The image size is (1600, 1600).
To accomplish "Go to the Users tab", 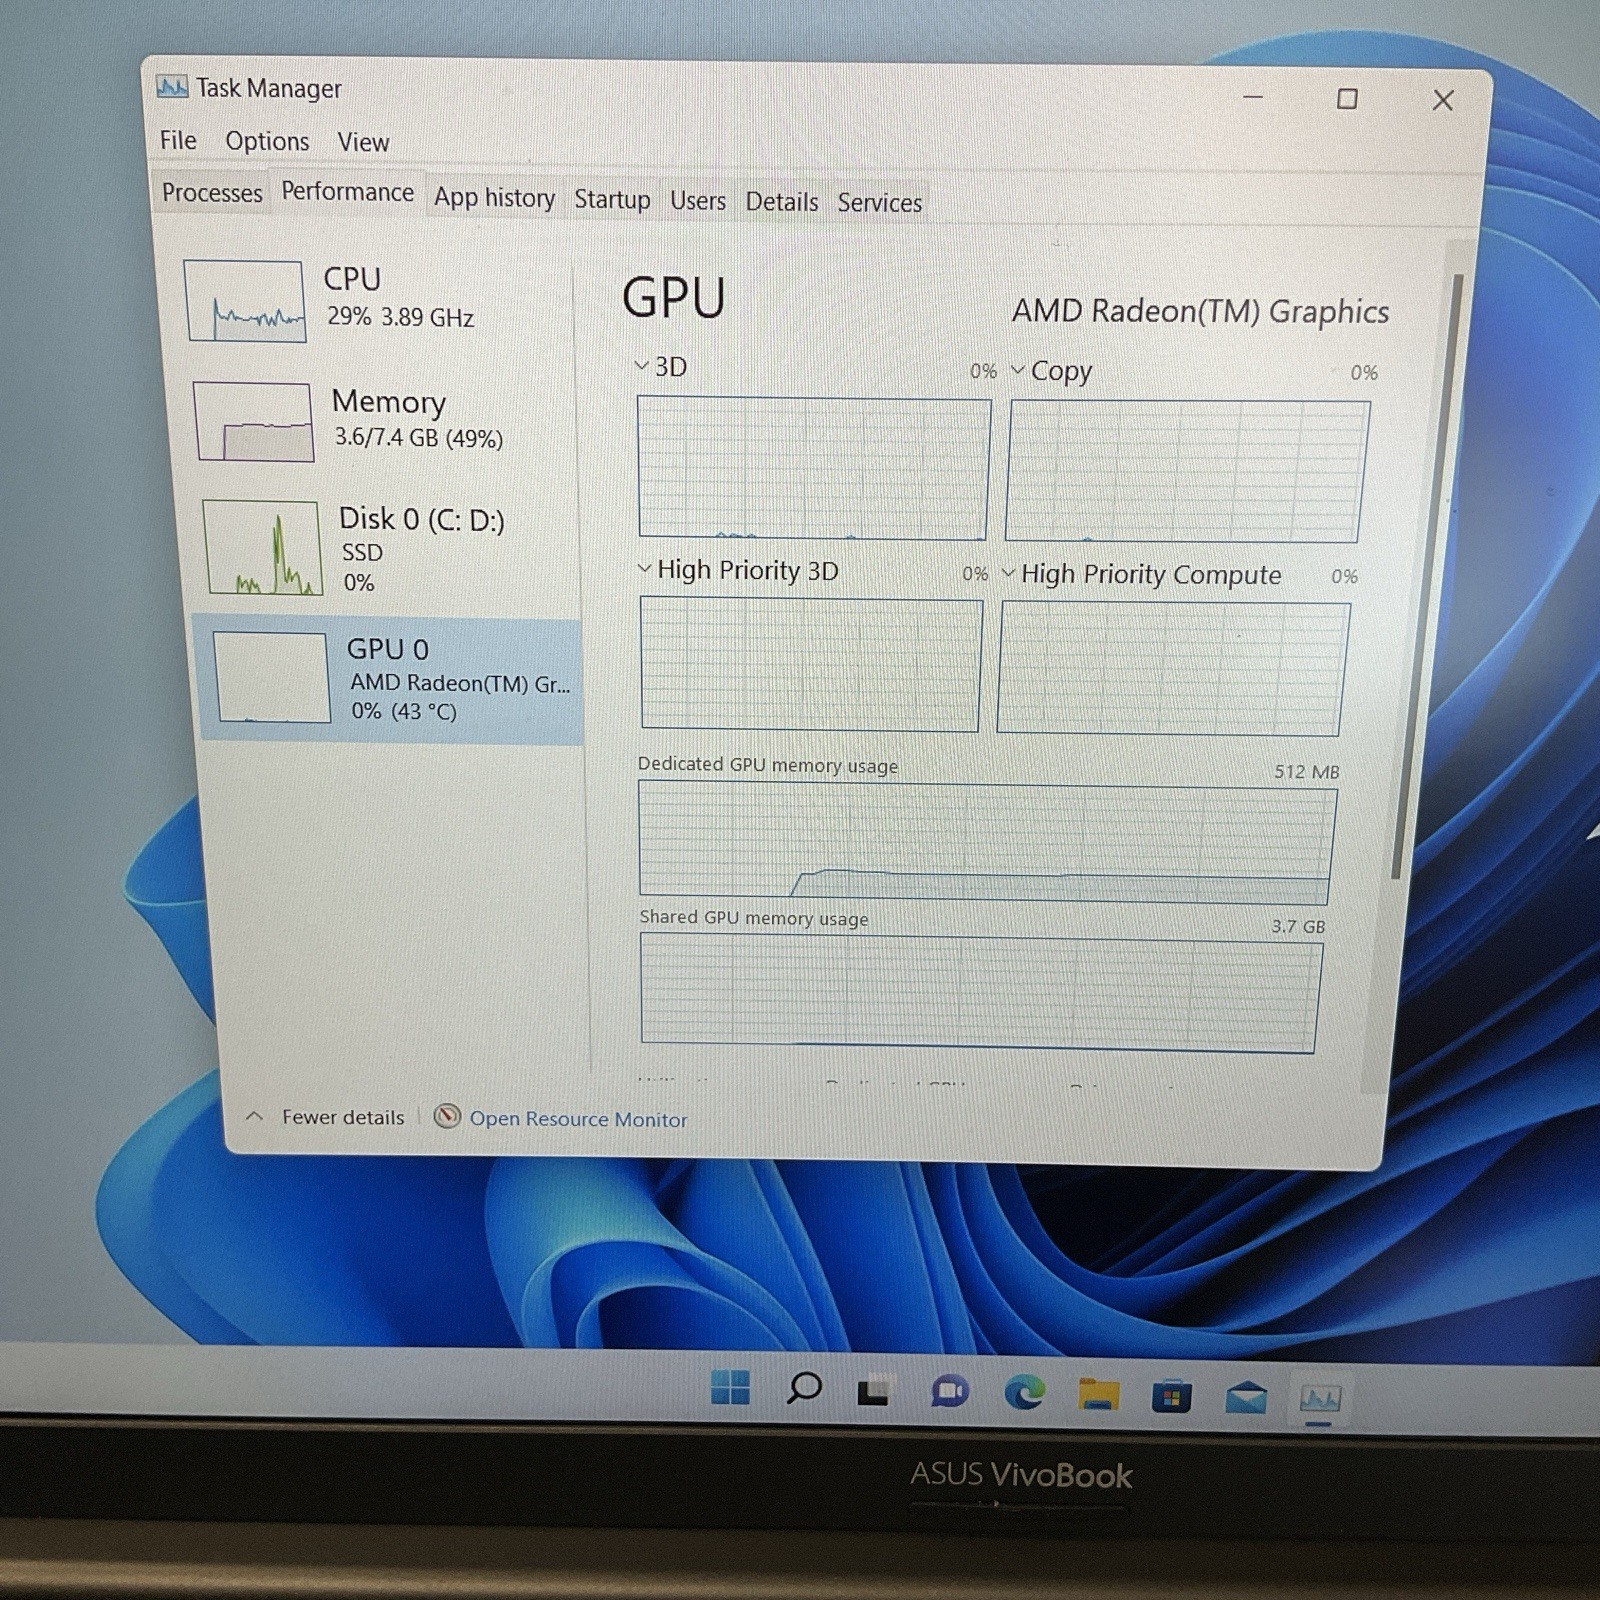I will 698,201.
